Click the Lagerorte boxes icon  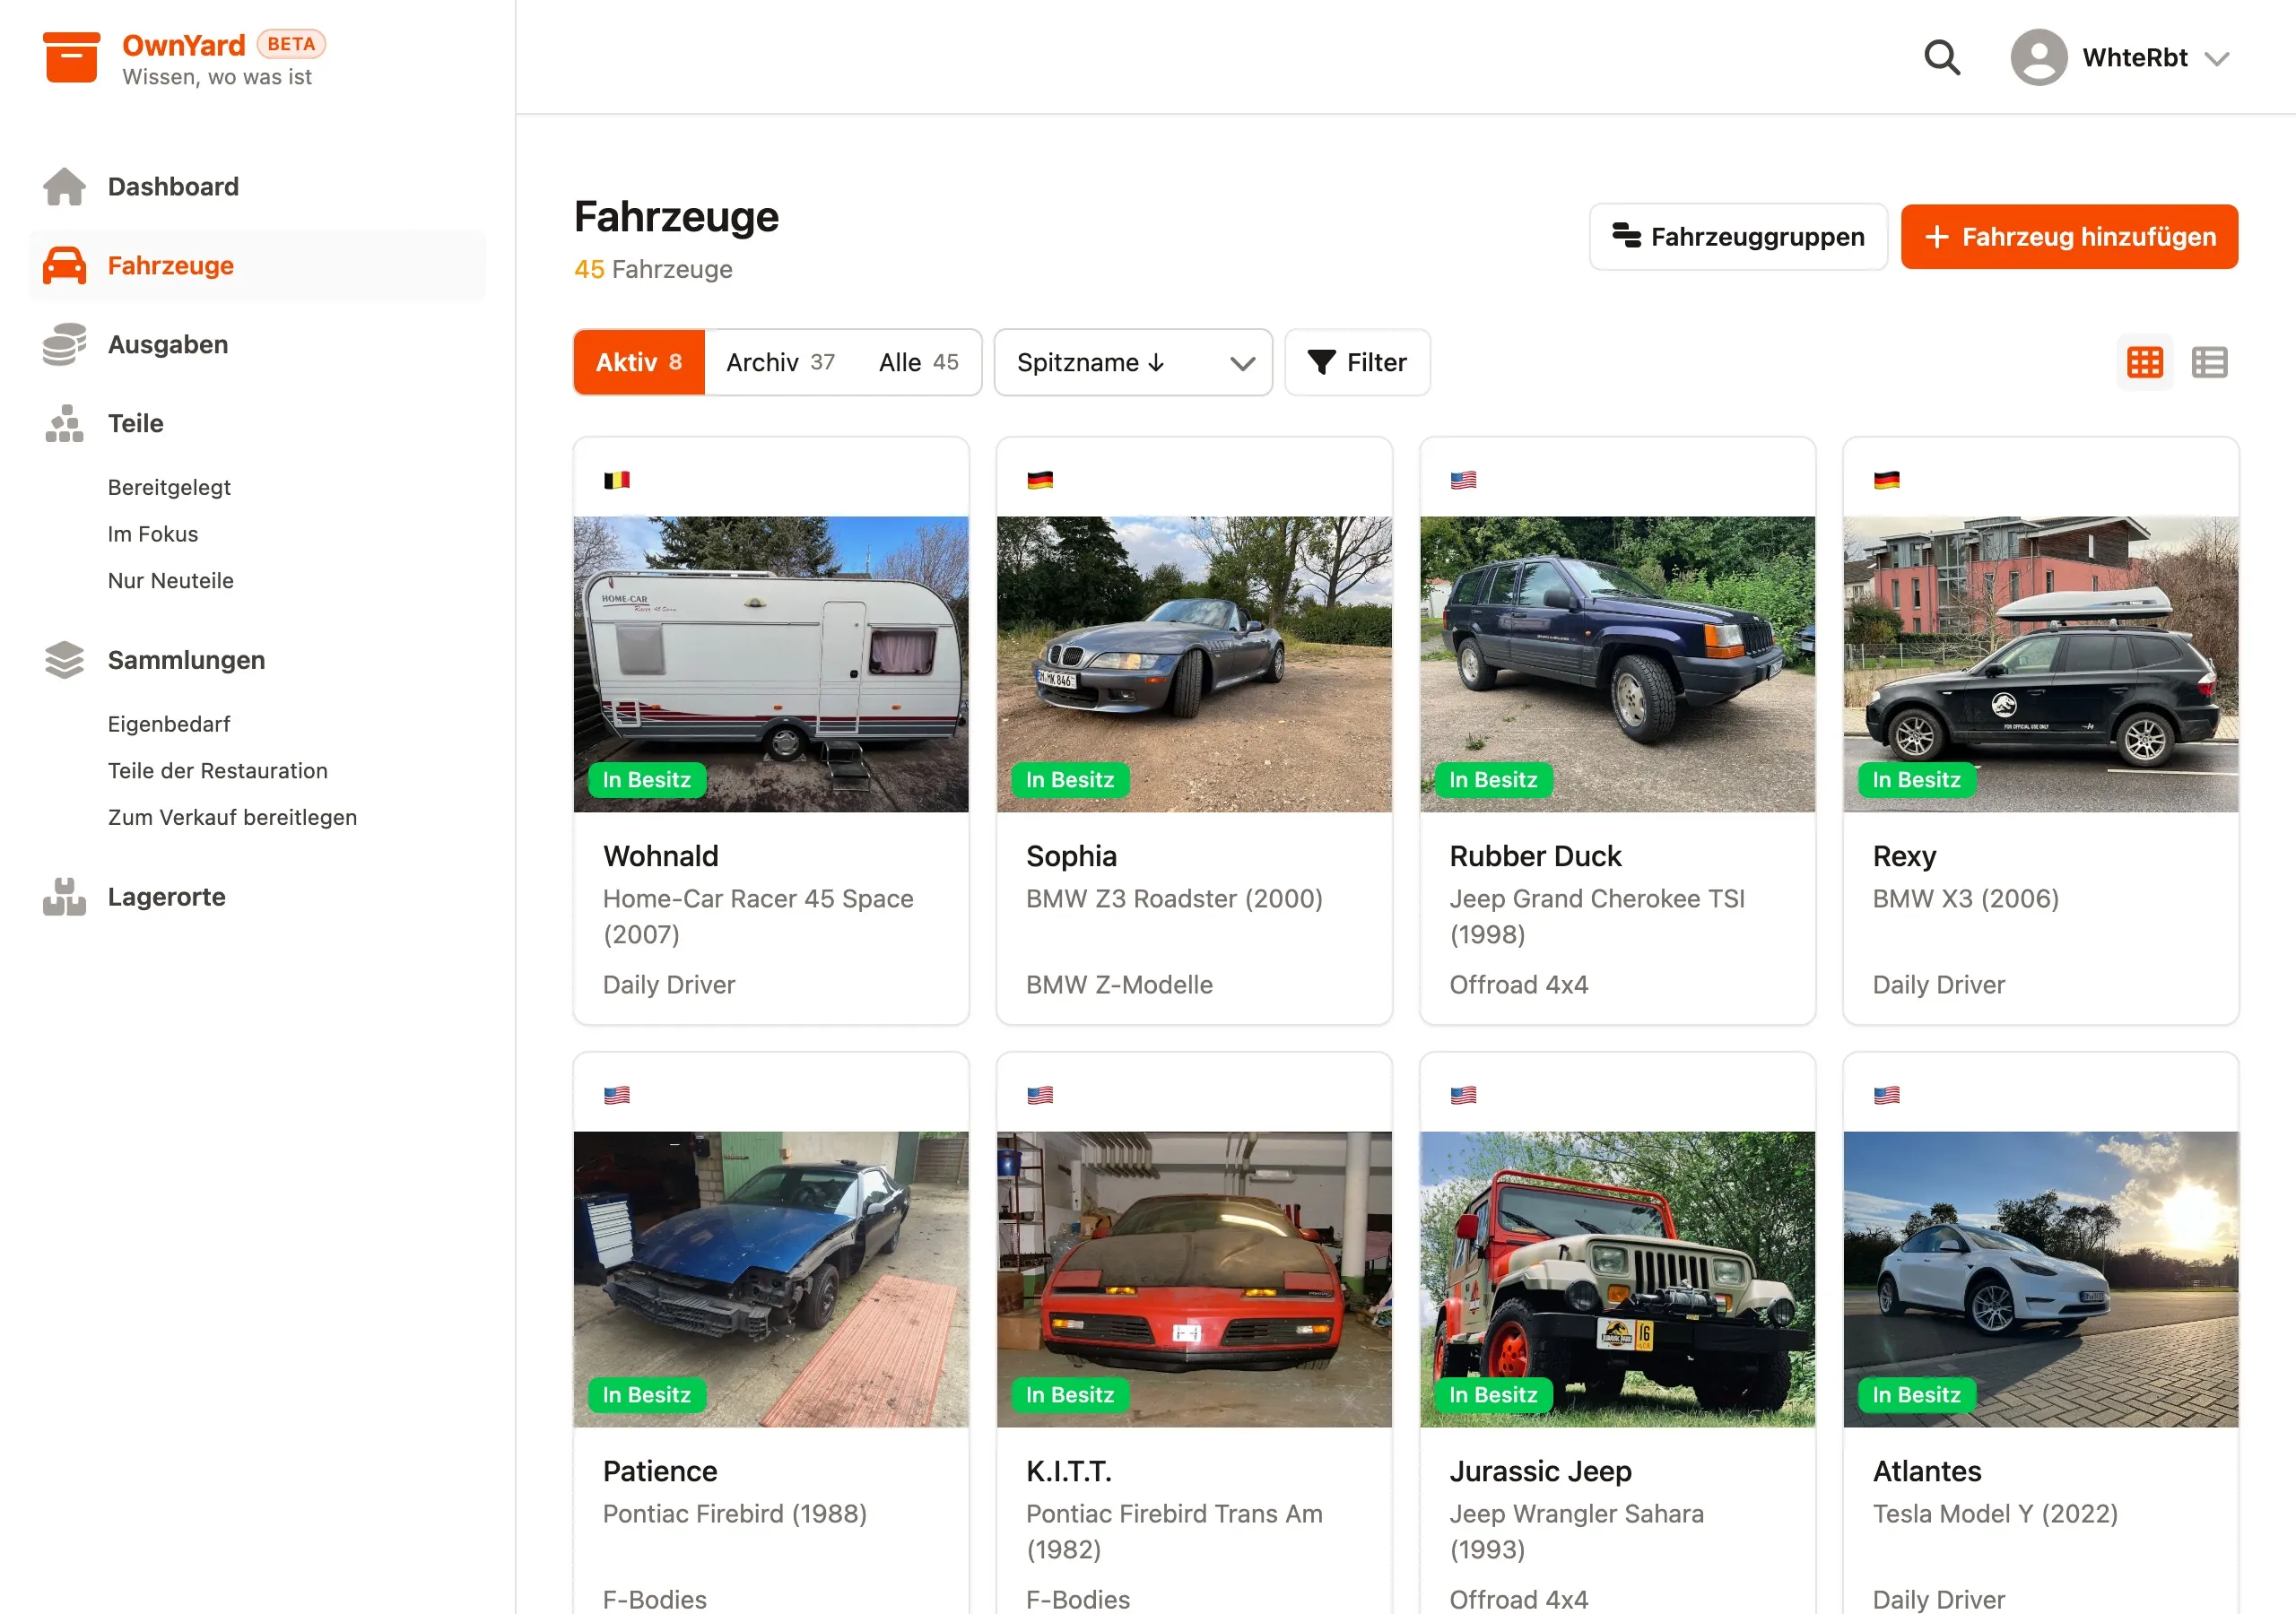tap(64, 897)
